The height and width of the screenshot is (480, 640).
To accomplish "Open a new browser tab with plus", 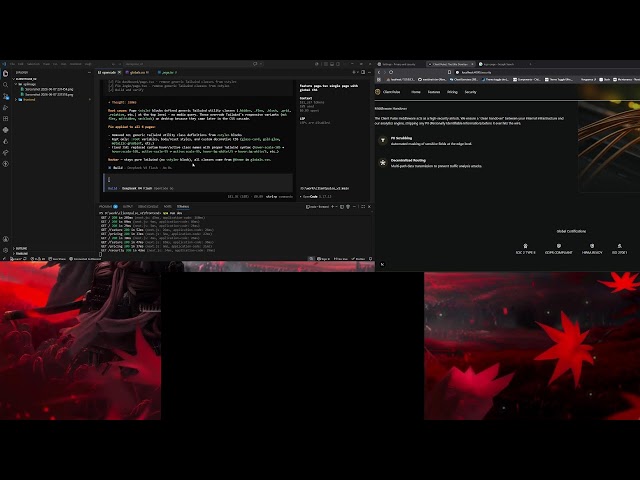I will [x=530, y=64].
